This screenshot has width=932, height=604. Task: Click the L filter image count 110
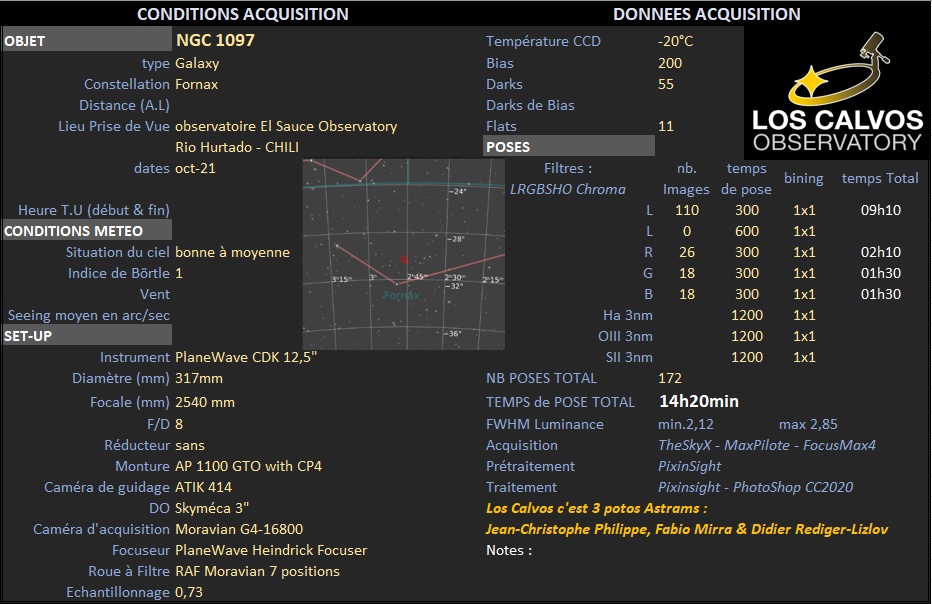point(687,210)
